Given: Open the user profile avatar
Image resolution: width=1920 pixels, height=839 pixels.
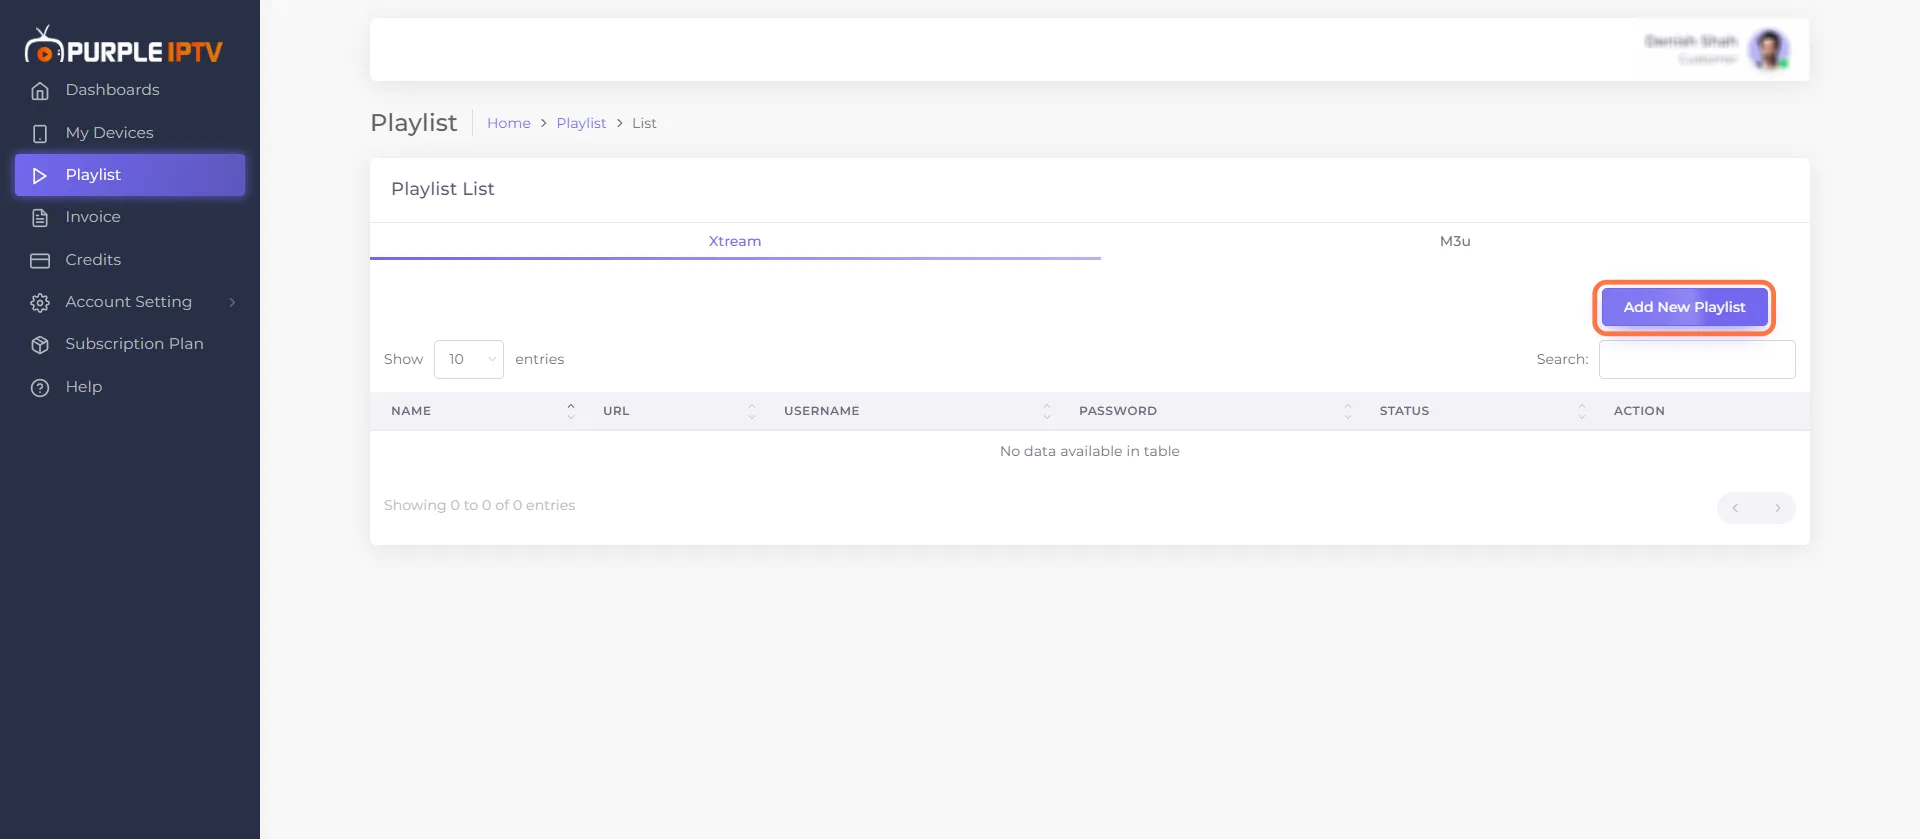Looking at the screenshot, I should [x=1769, y=49].
